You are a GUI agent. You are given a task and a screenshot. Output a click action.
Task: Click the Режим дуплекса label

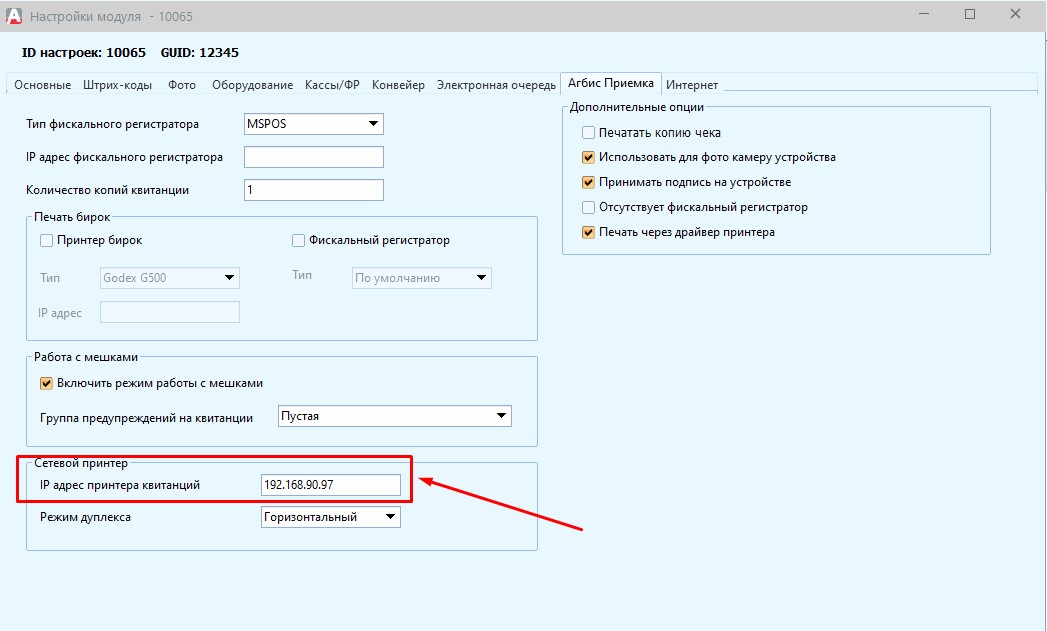pyautogui.click(x=85, y=517)
